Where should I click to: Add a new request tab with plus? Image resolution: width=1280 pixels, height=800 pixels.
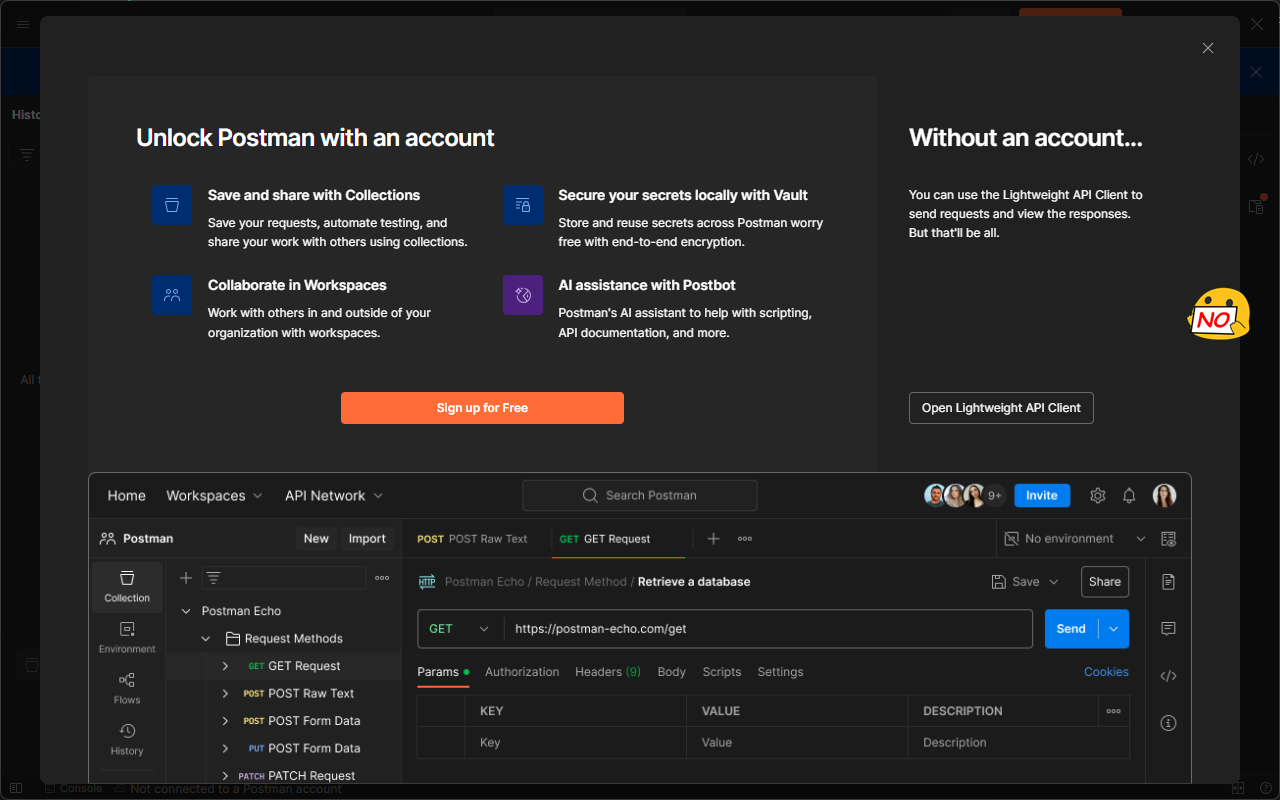[x=713, y=538]
